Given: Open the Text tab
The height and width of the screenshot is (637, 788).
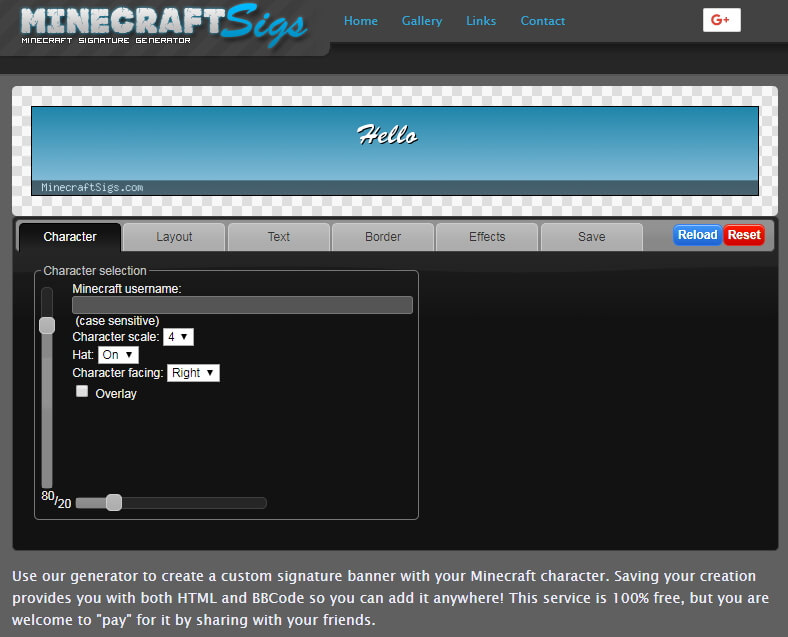Looking at the screenshot, I should point(278,237).
